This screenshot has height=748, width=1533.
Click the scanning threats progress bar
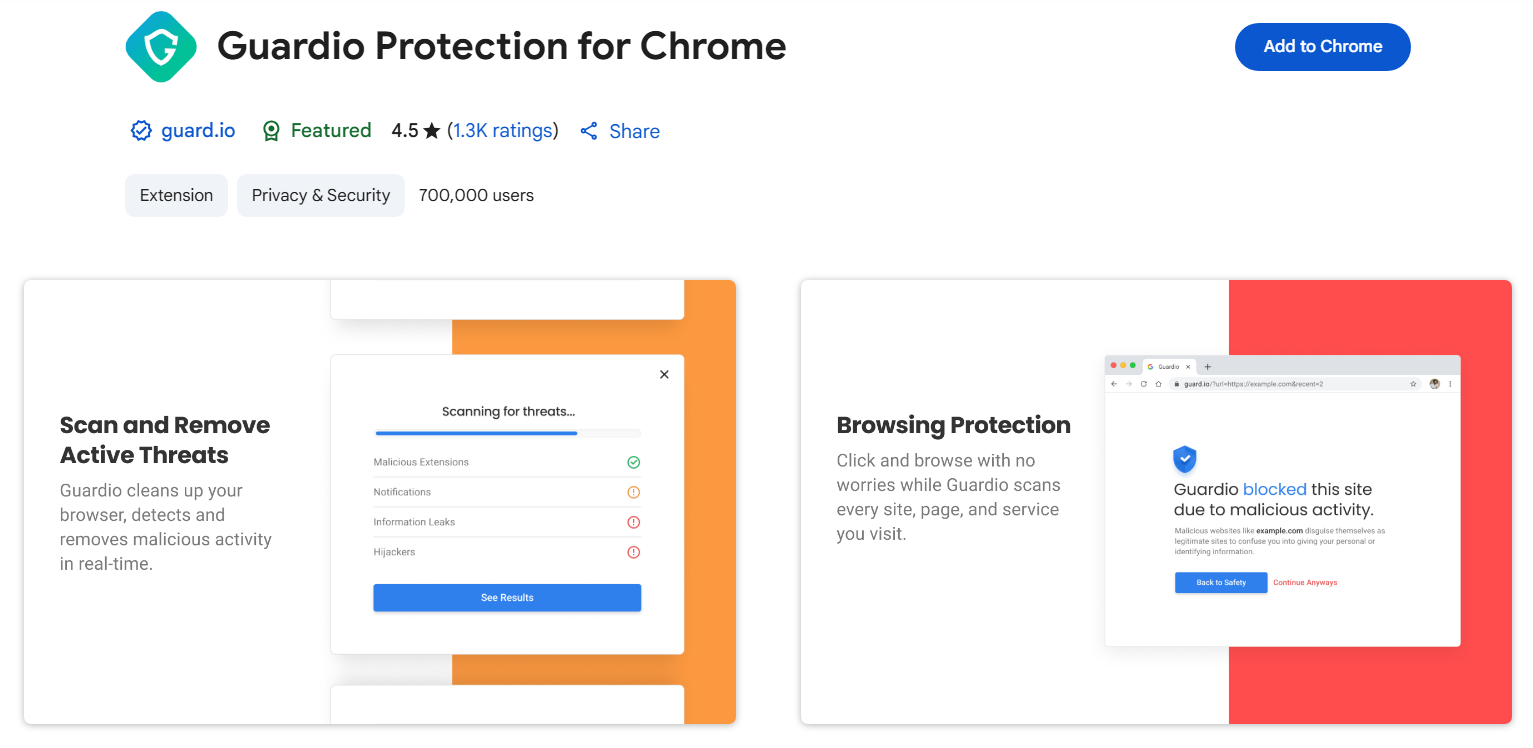tap(507, 433)
